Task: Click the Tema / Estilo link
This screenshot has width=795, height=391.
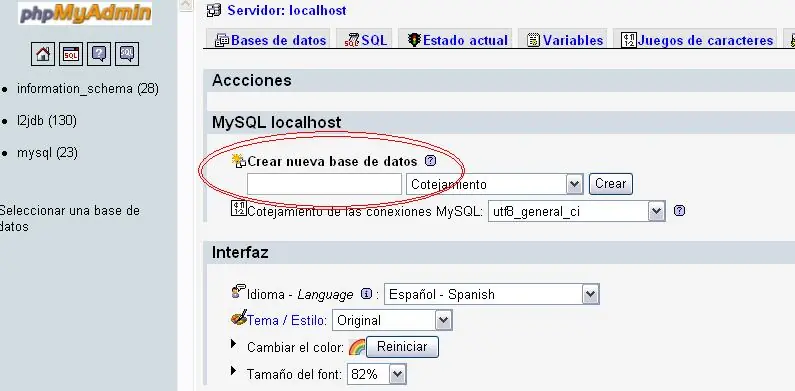Action: (x=287, y=321)
